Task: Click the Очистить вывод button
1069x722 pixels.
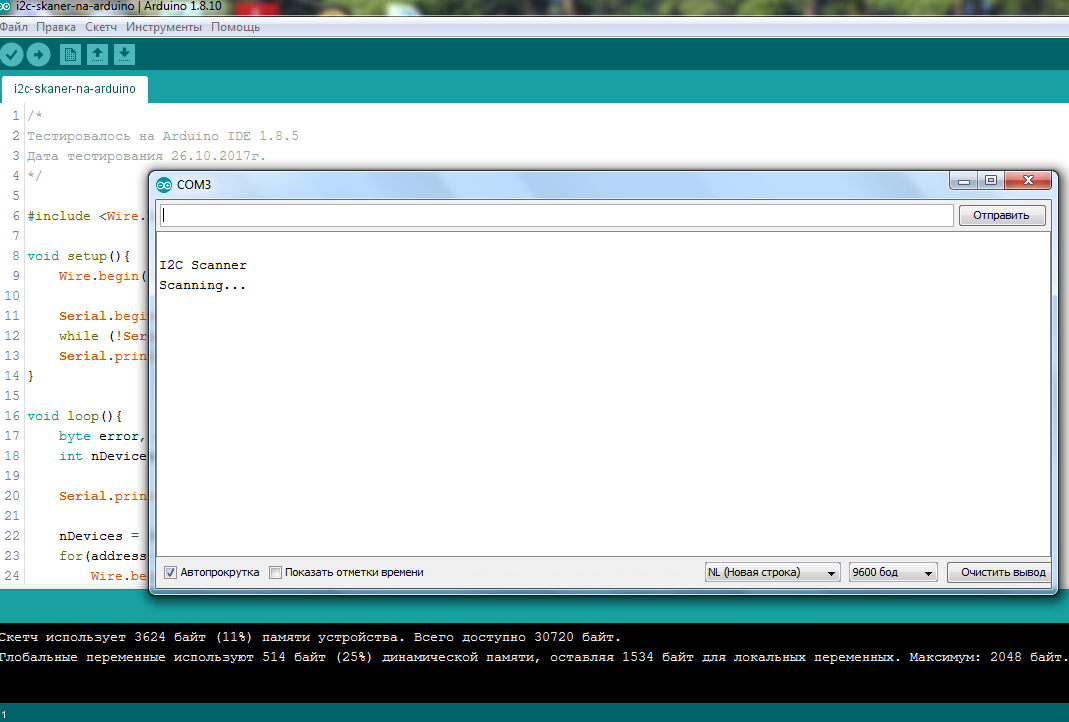Action: coord(1003,573)
